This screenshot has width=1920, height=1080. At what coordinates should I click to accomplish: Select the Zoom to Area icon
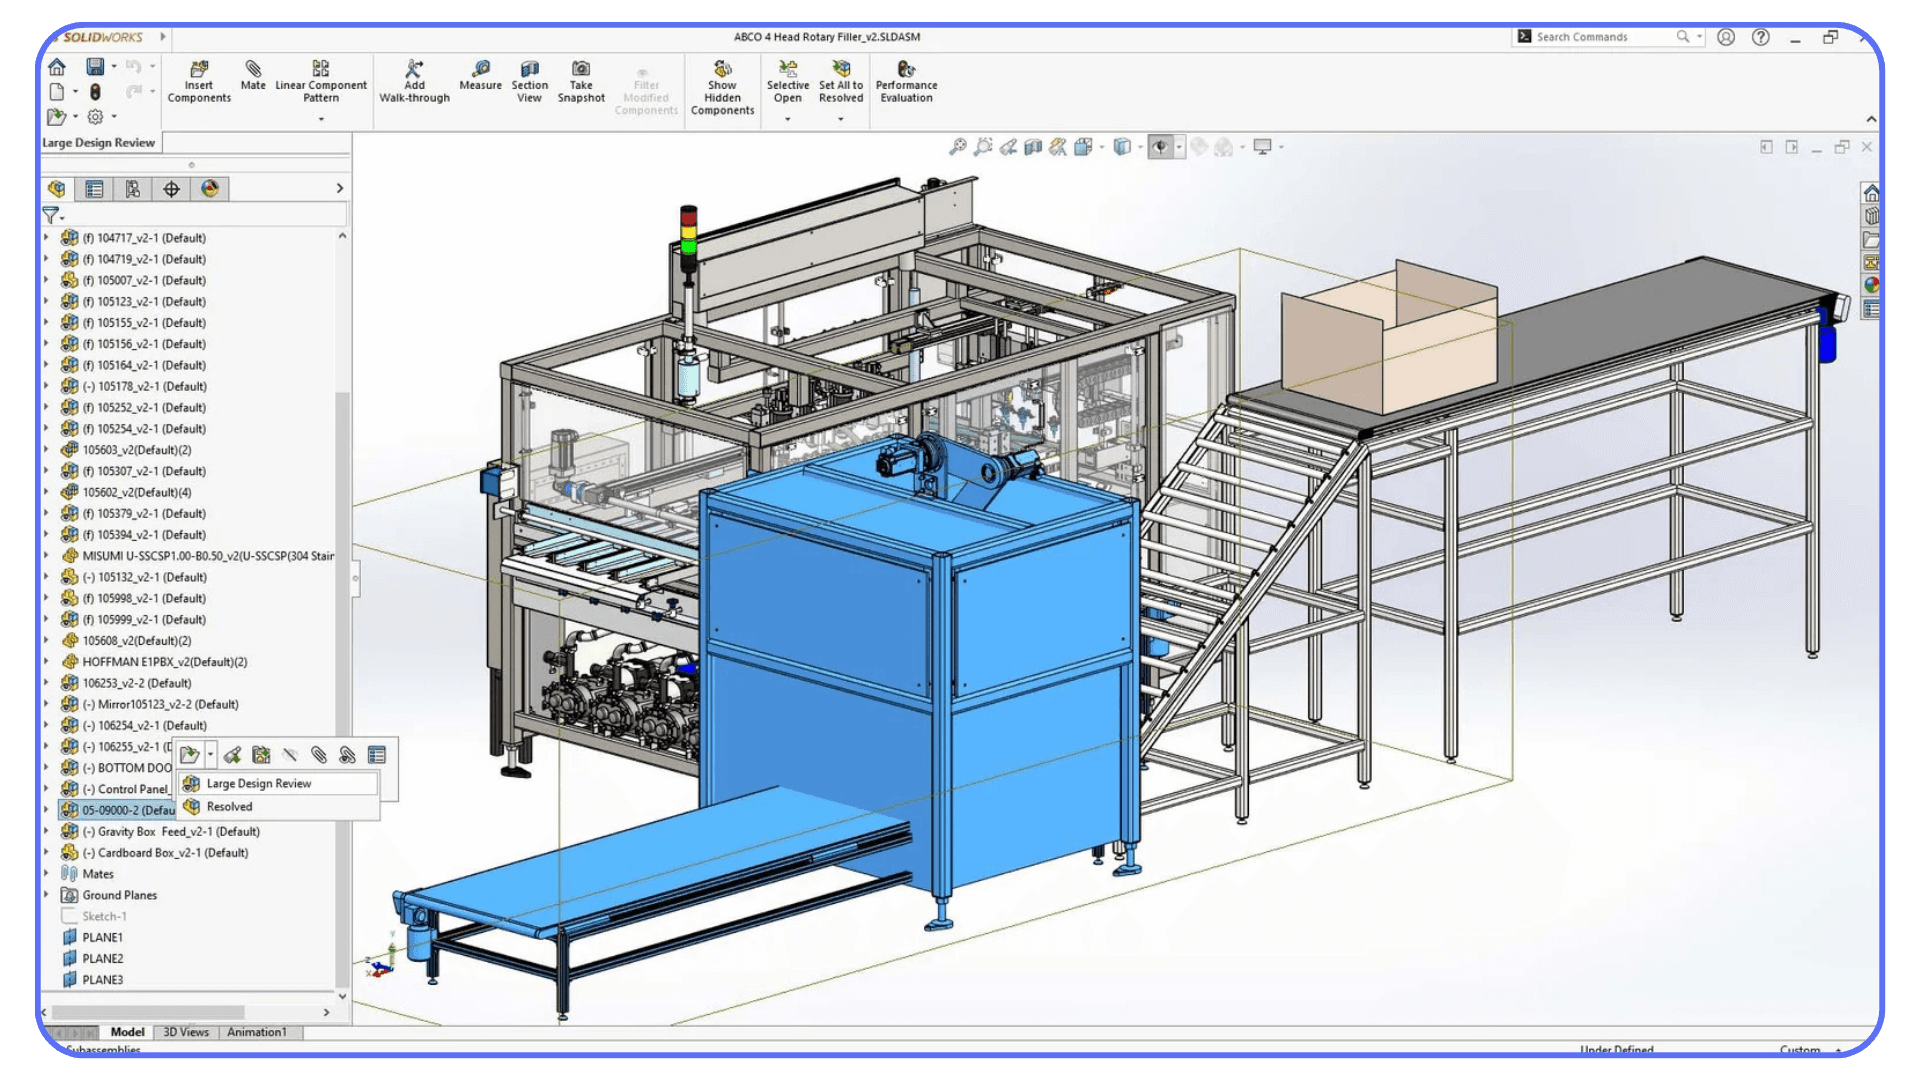pos(982,146)
